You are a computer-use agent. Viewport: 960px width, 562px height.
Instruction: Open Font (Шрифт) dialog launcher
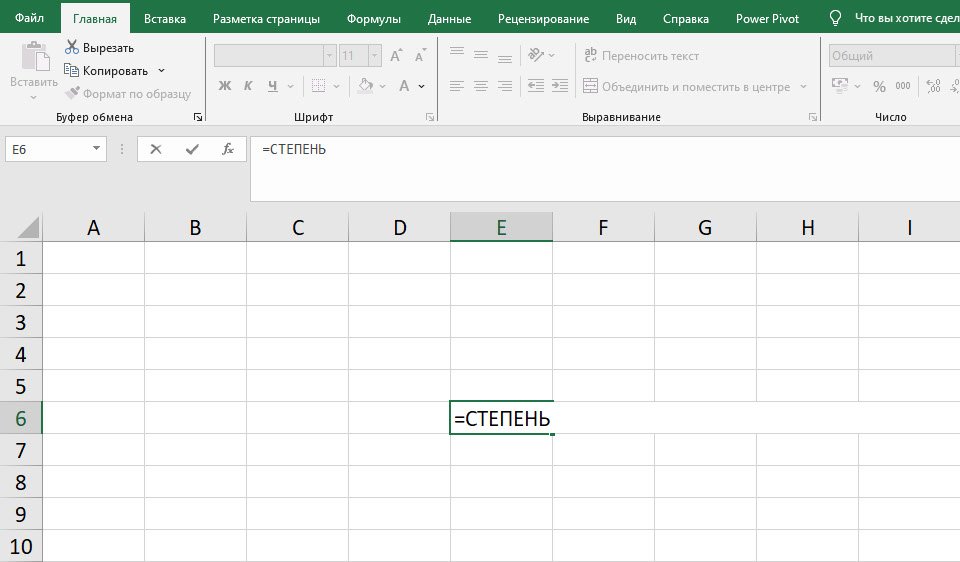pos(430,117)
